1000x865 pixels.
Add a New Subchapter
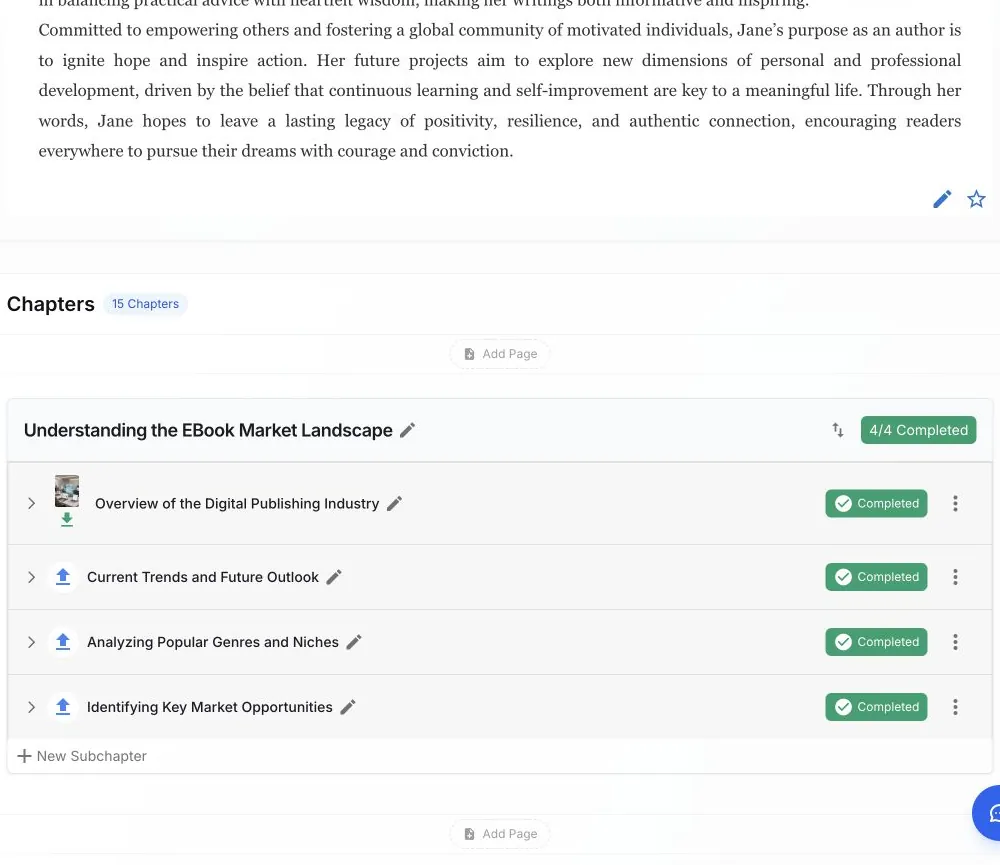[x=82, y=756]
